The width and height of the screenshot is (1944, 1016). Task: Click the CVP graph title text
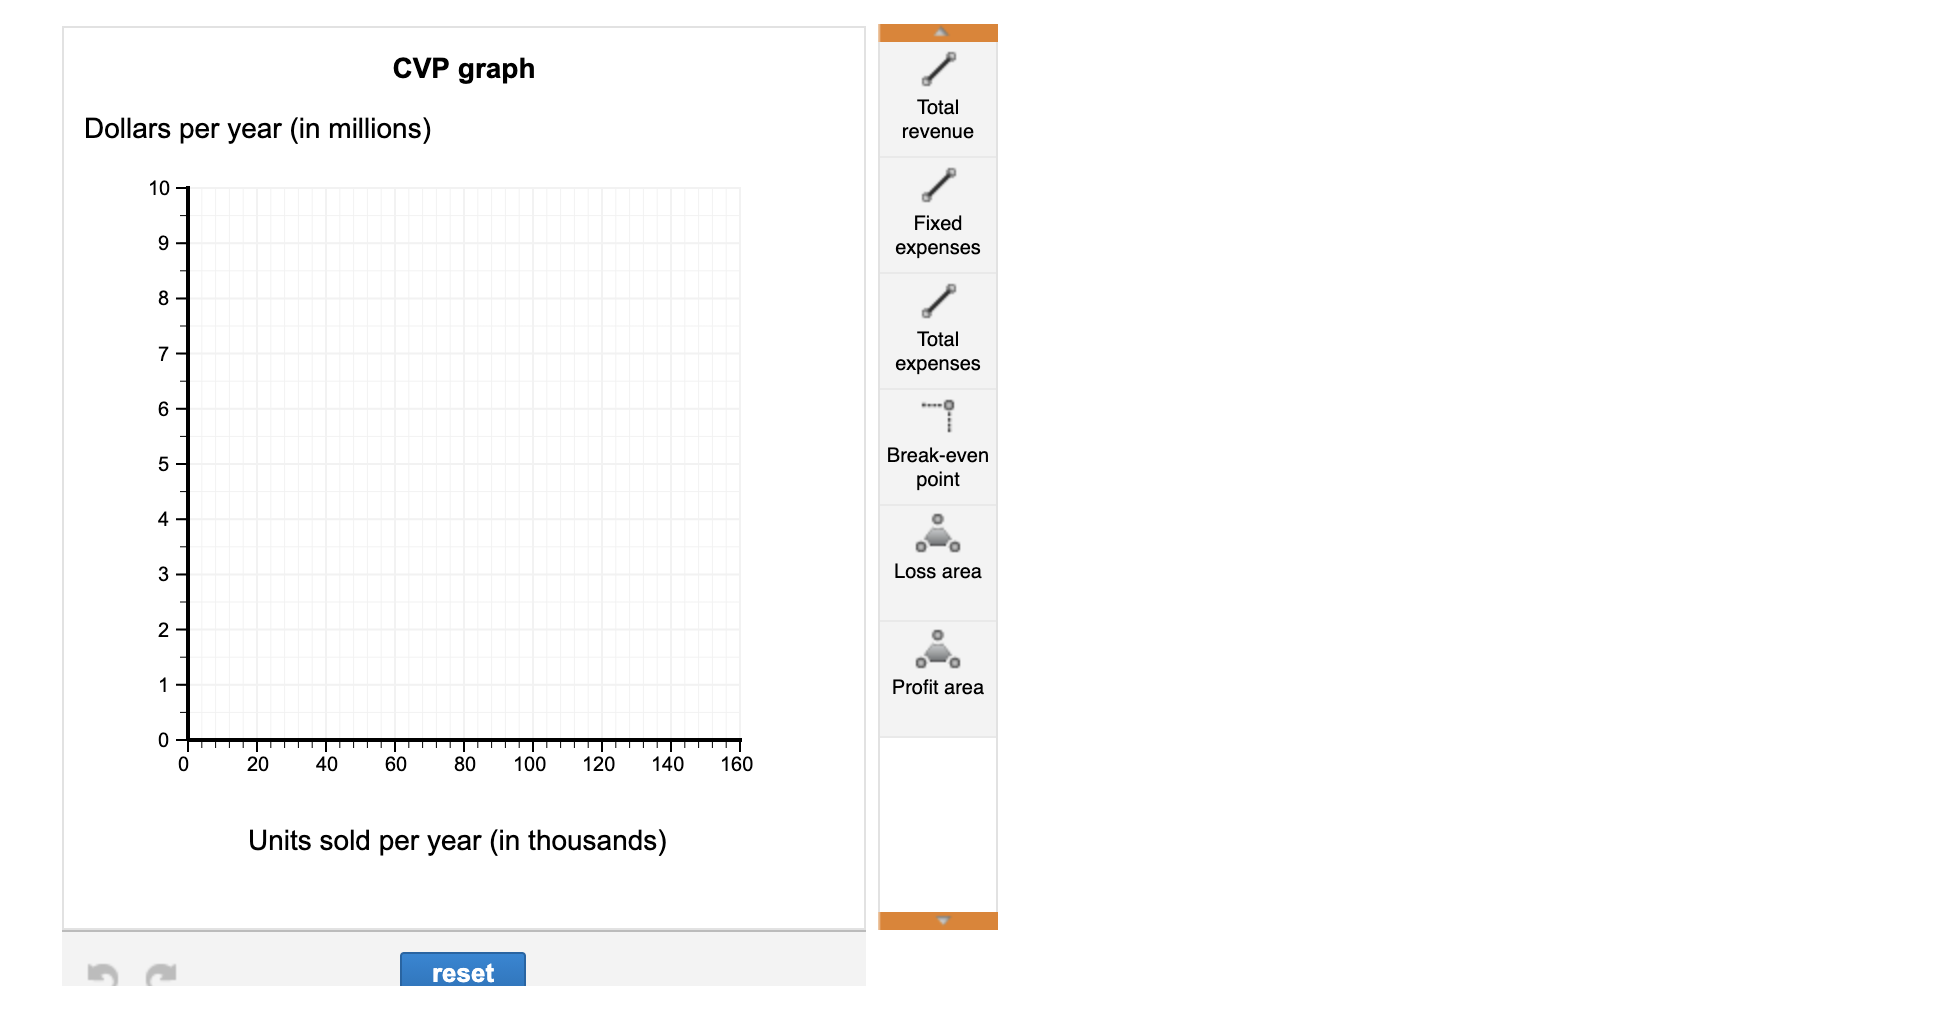click(462, 68)
